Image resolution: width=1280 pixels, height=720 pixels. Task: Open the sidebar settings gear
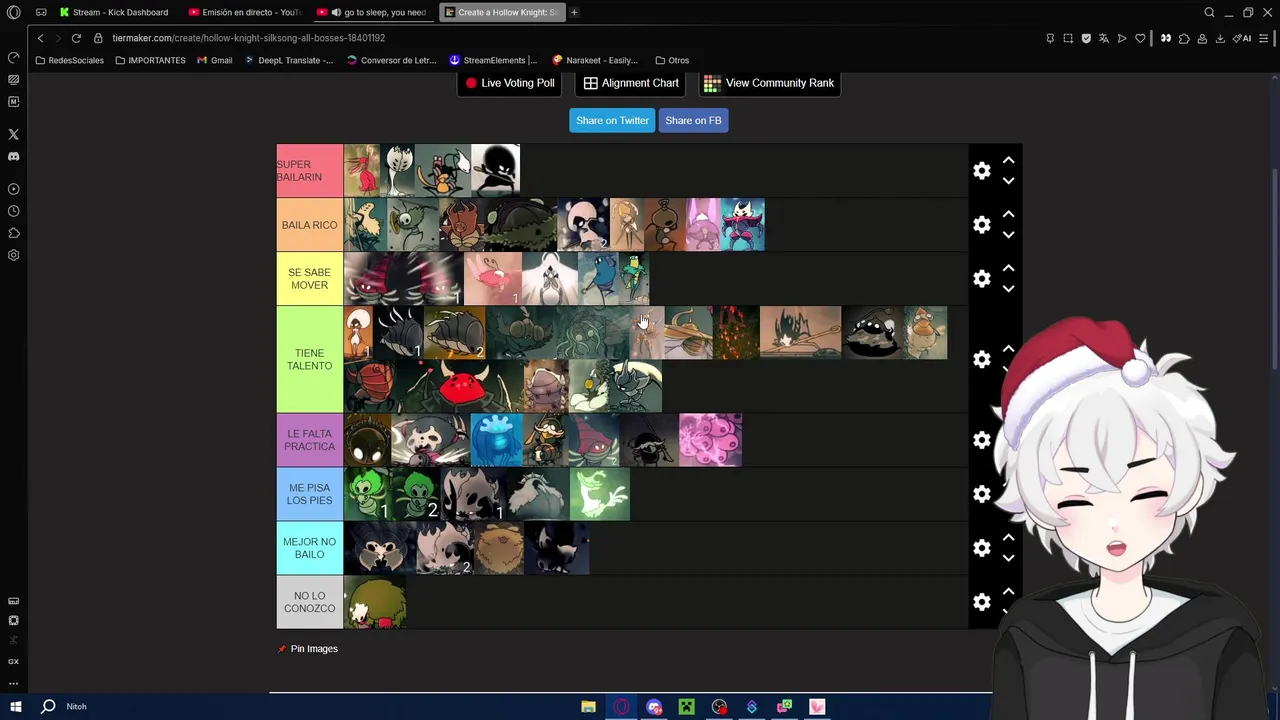[x=13, y=255]
